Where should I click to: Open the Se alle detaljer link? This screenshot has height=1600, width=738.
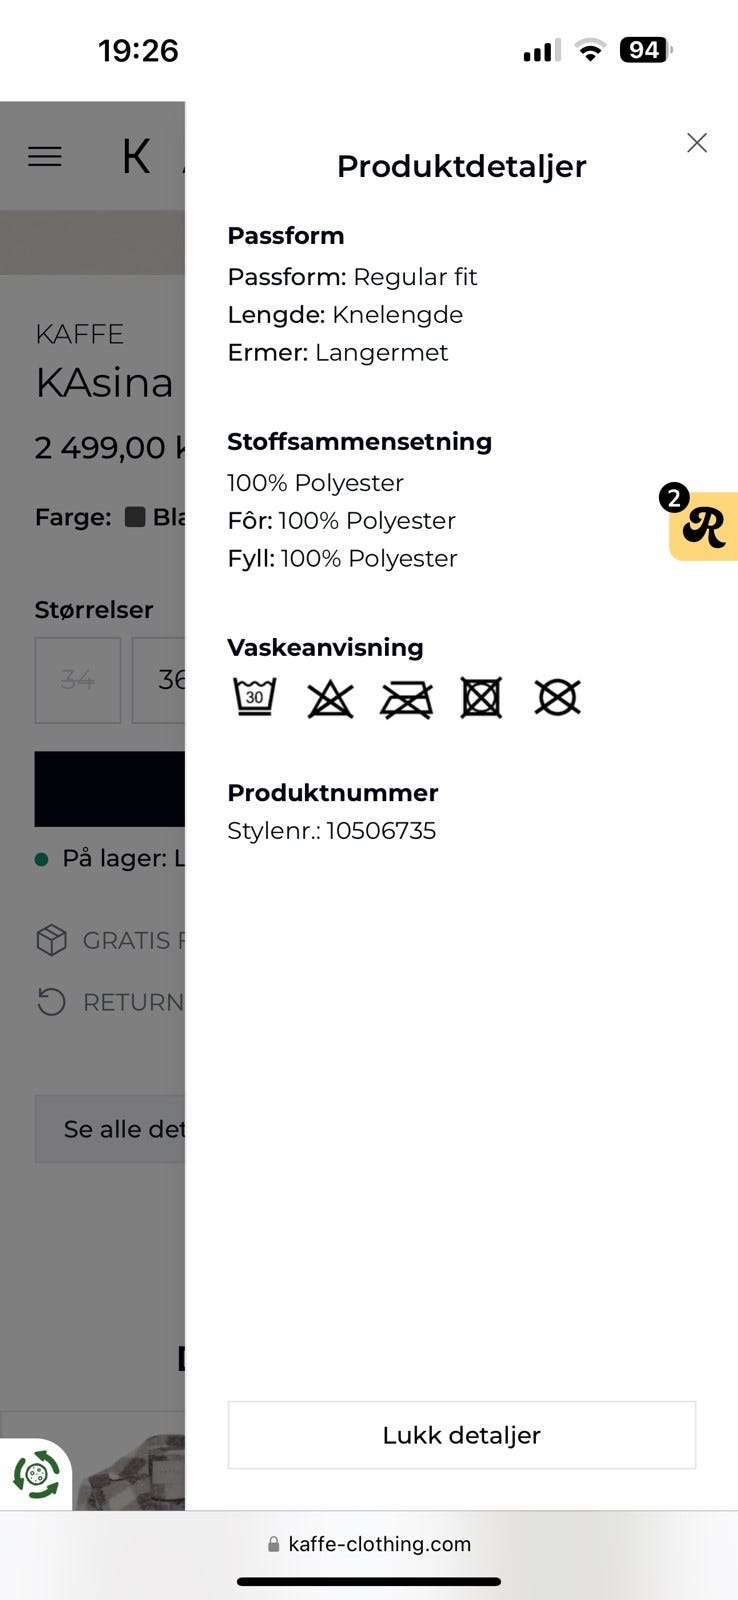click(110, 1129)
